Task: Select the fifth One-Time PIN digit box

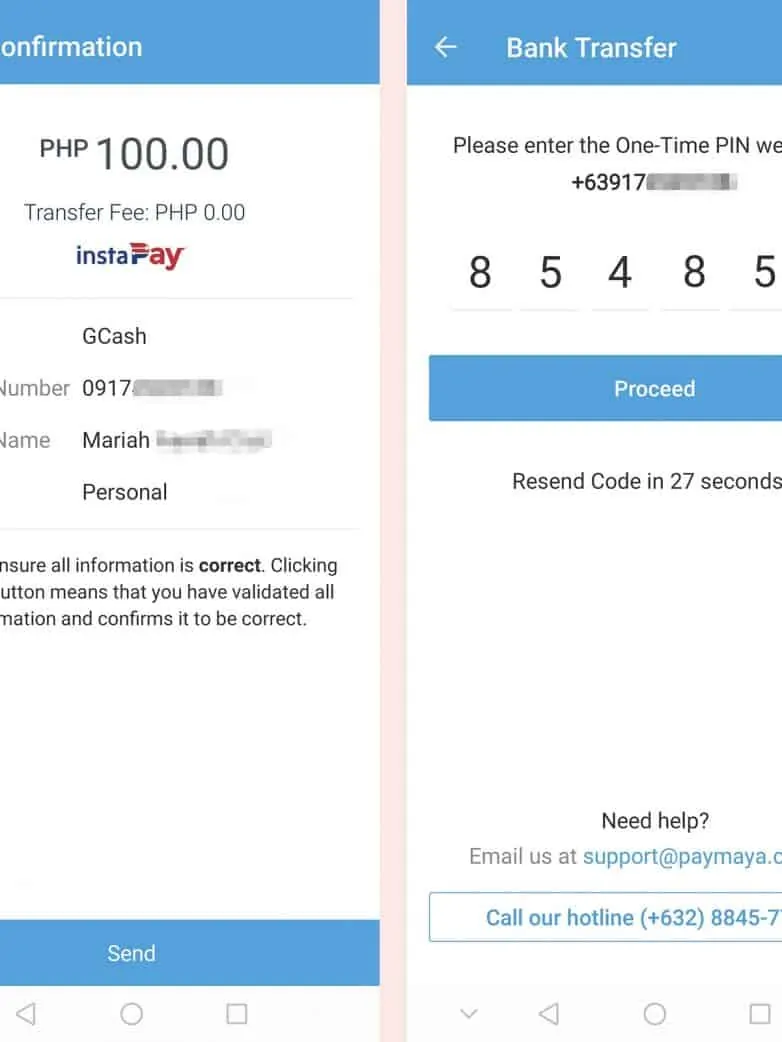Action: point(764,273)
